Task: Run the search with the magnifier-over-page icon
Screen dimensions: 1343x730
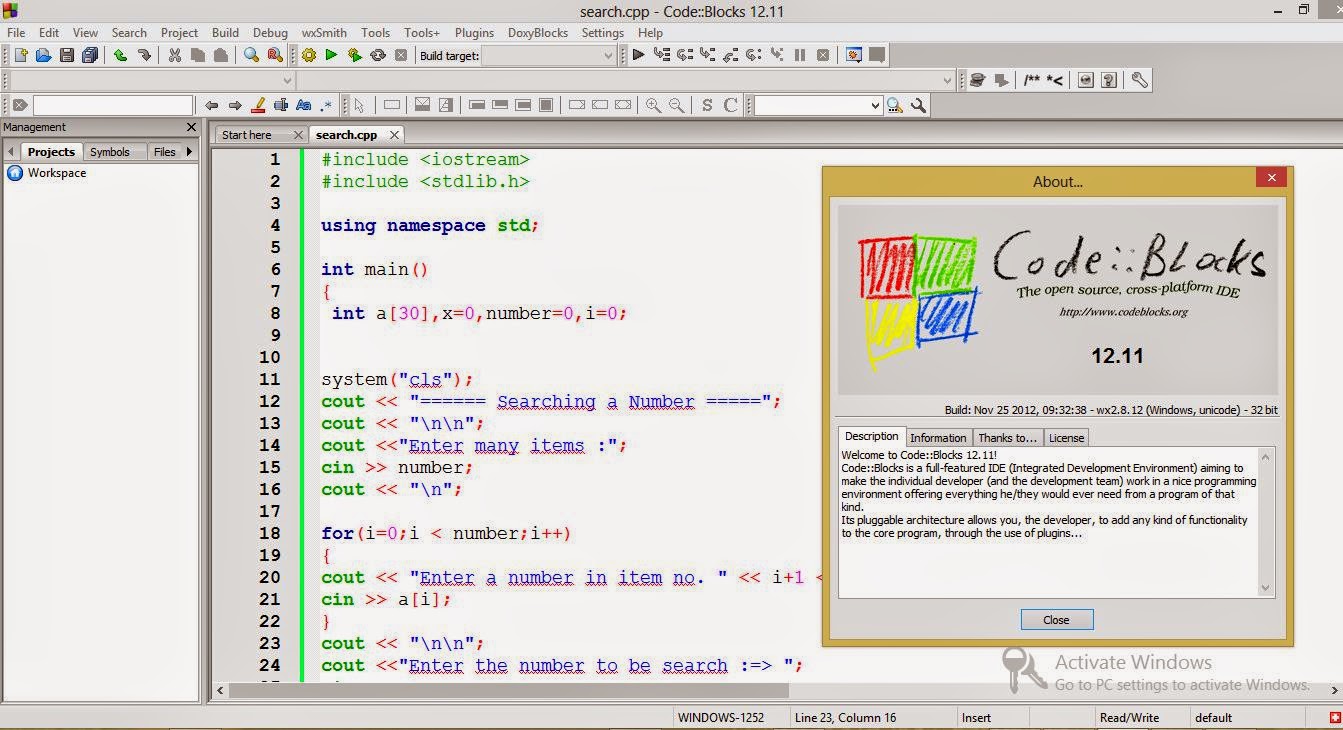Action: (x=895, y=105)
